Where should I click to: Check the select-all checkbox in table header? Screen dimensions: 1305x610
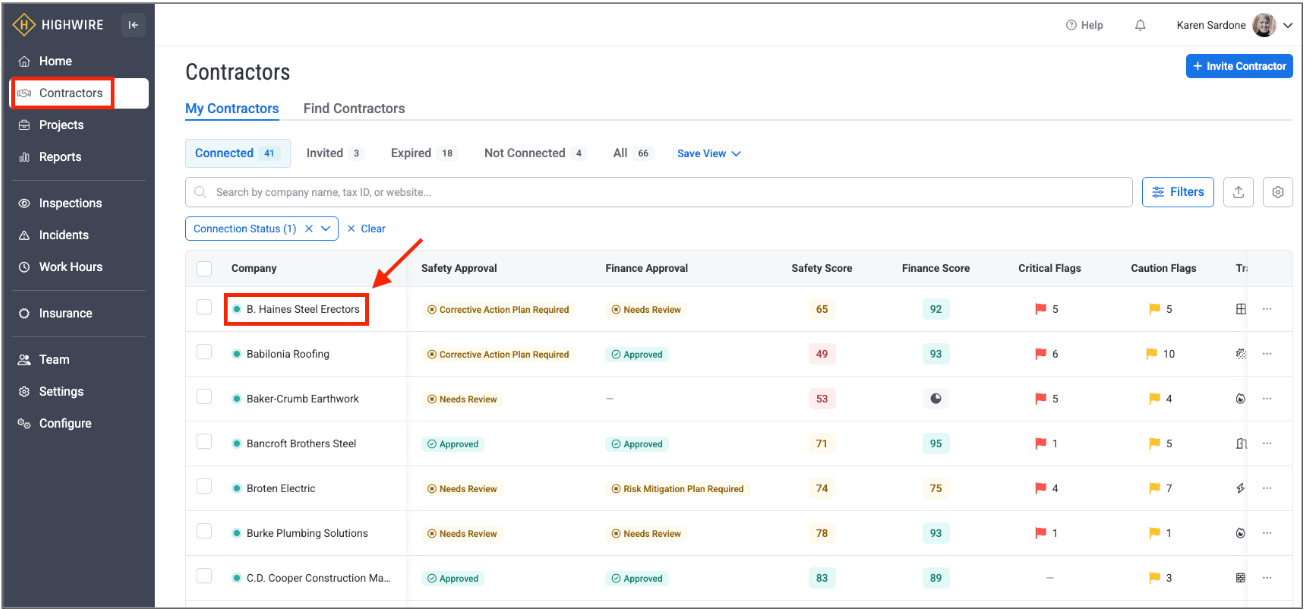tap(204, 268)
